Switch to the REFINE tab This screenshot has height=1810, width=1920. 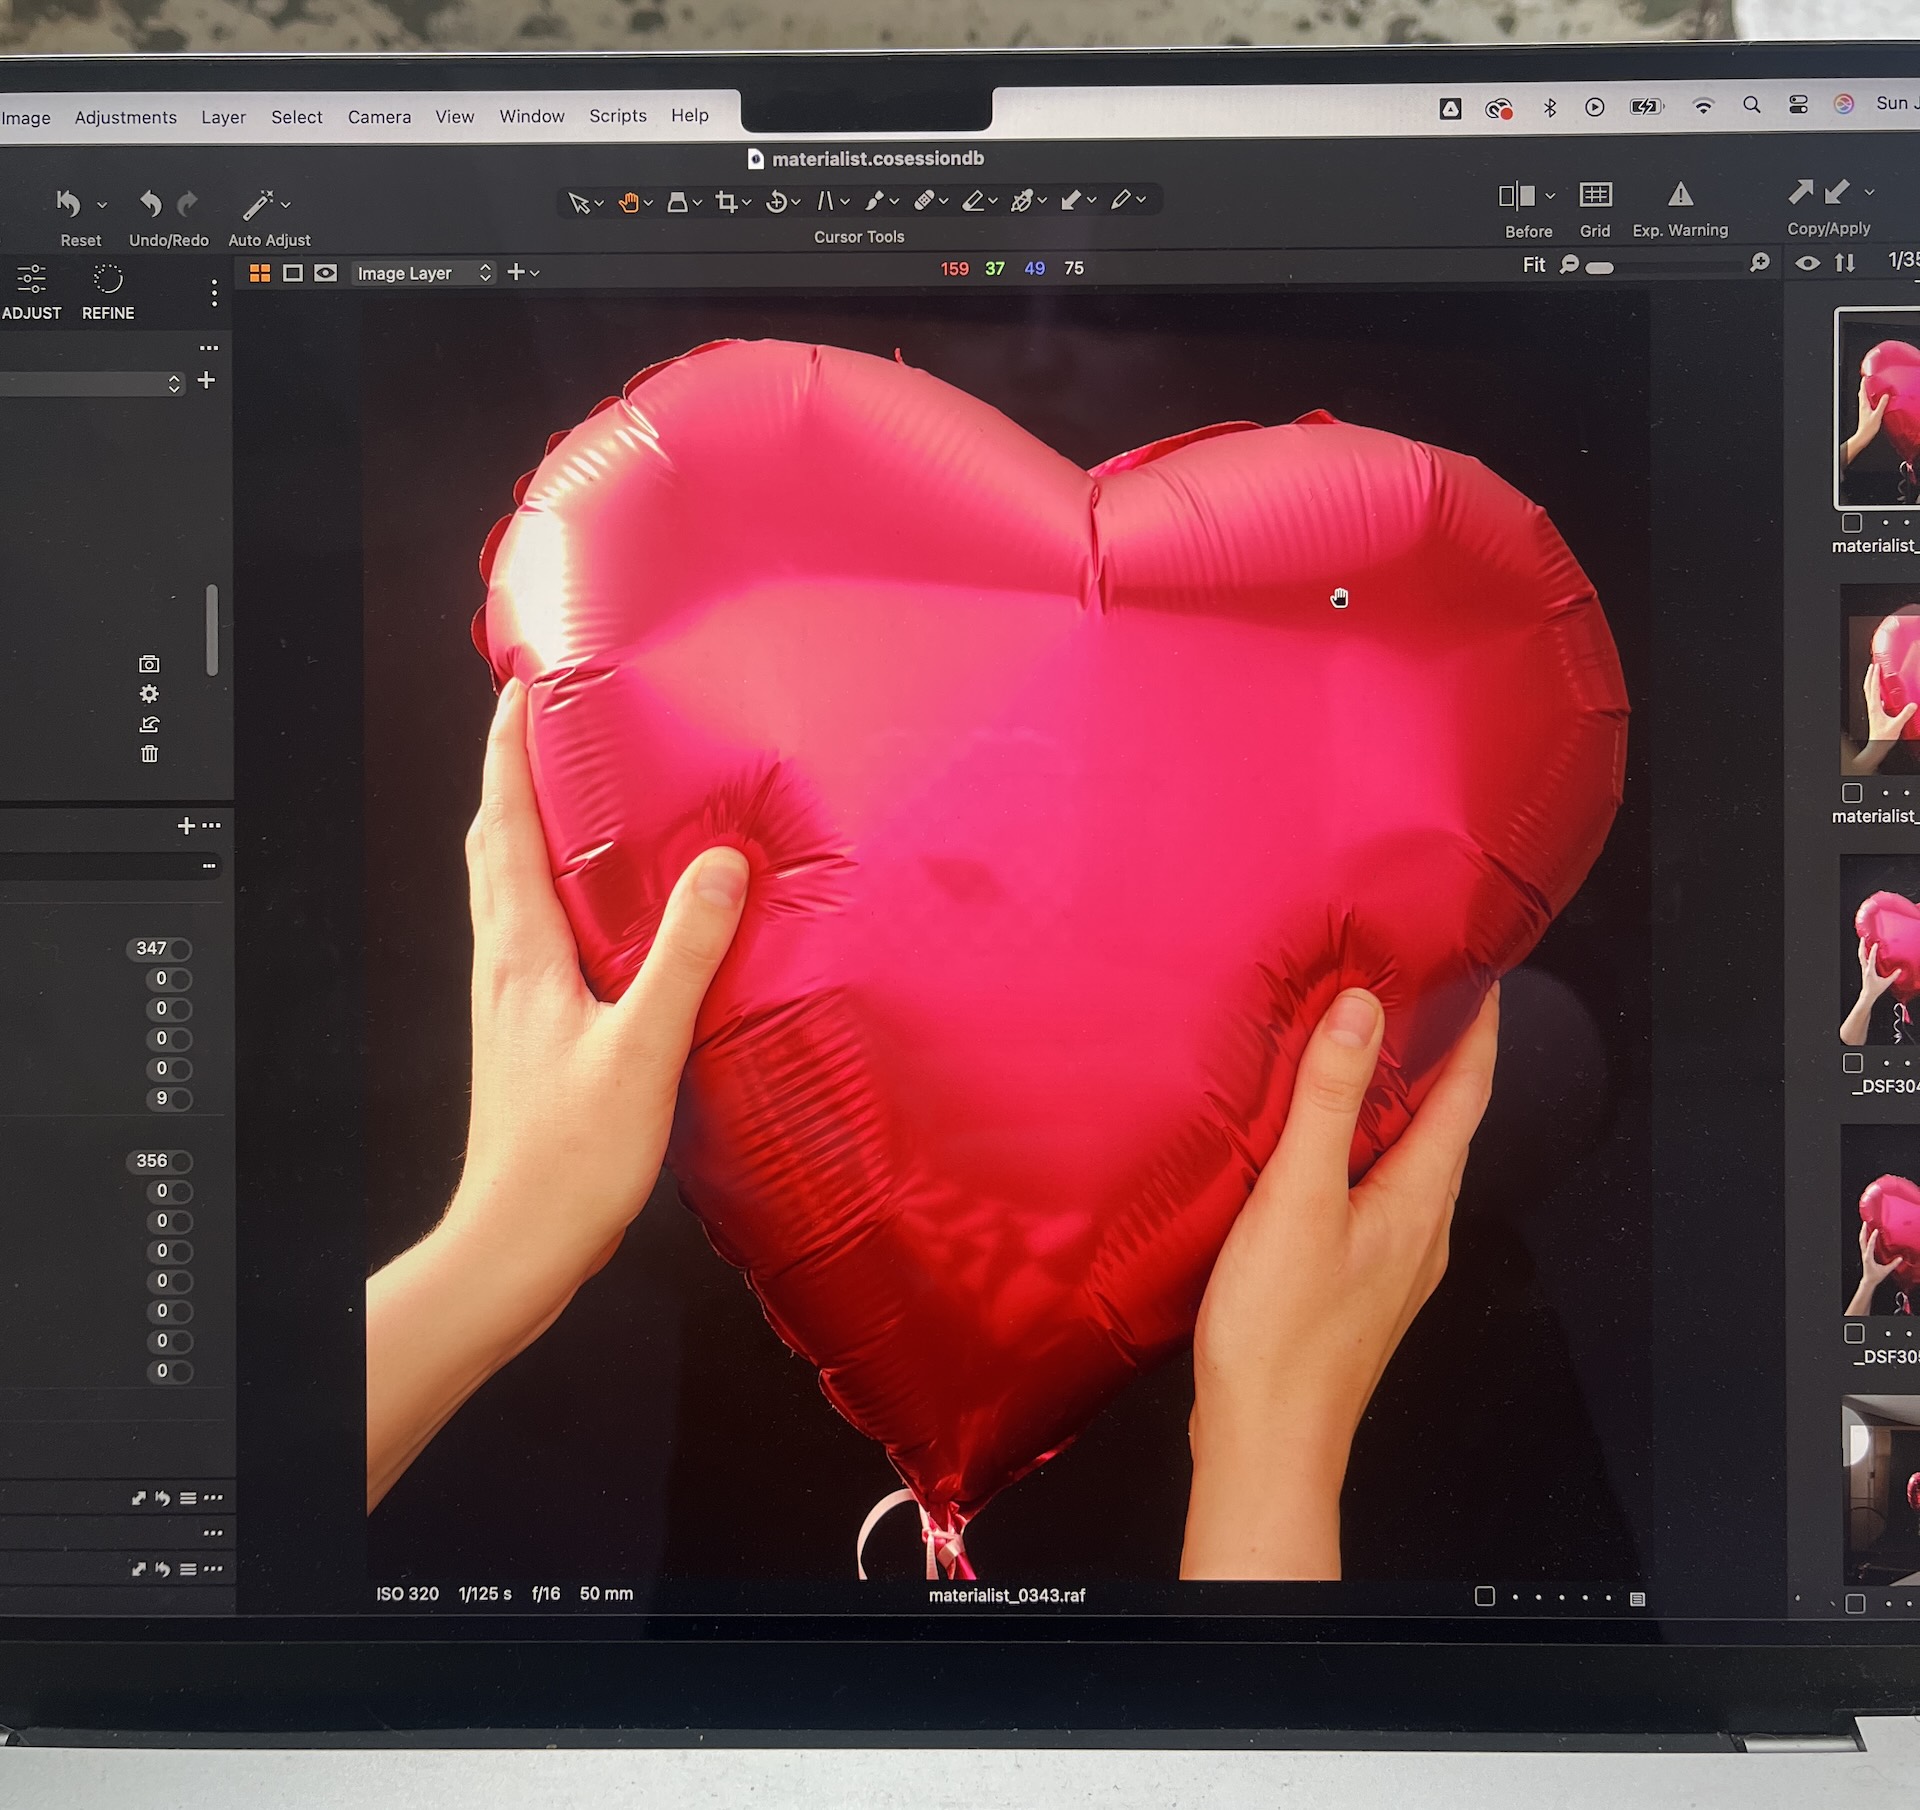[108, 291]
